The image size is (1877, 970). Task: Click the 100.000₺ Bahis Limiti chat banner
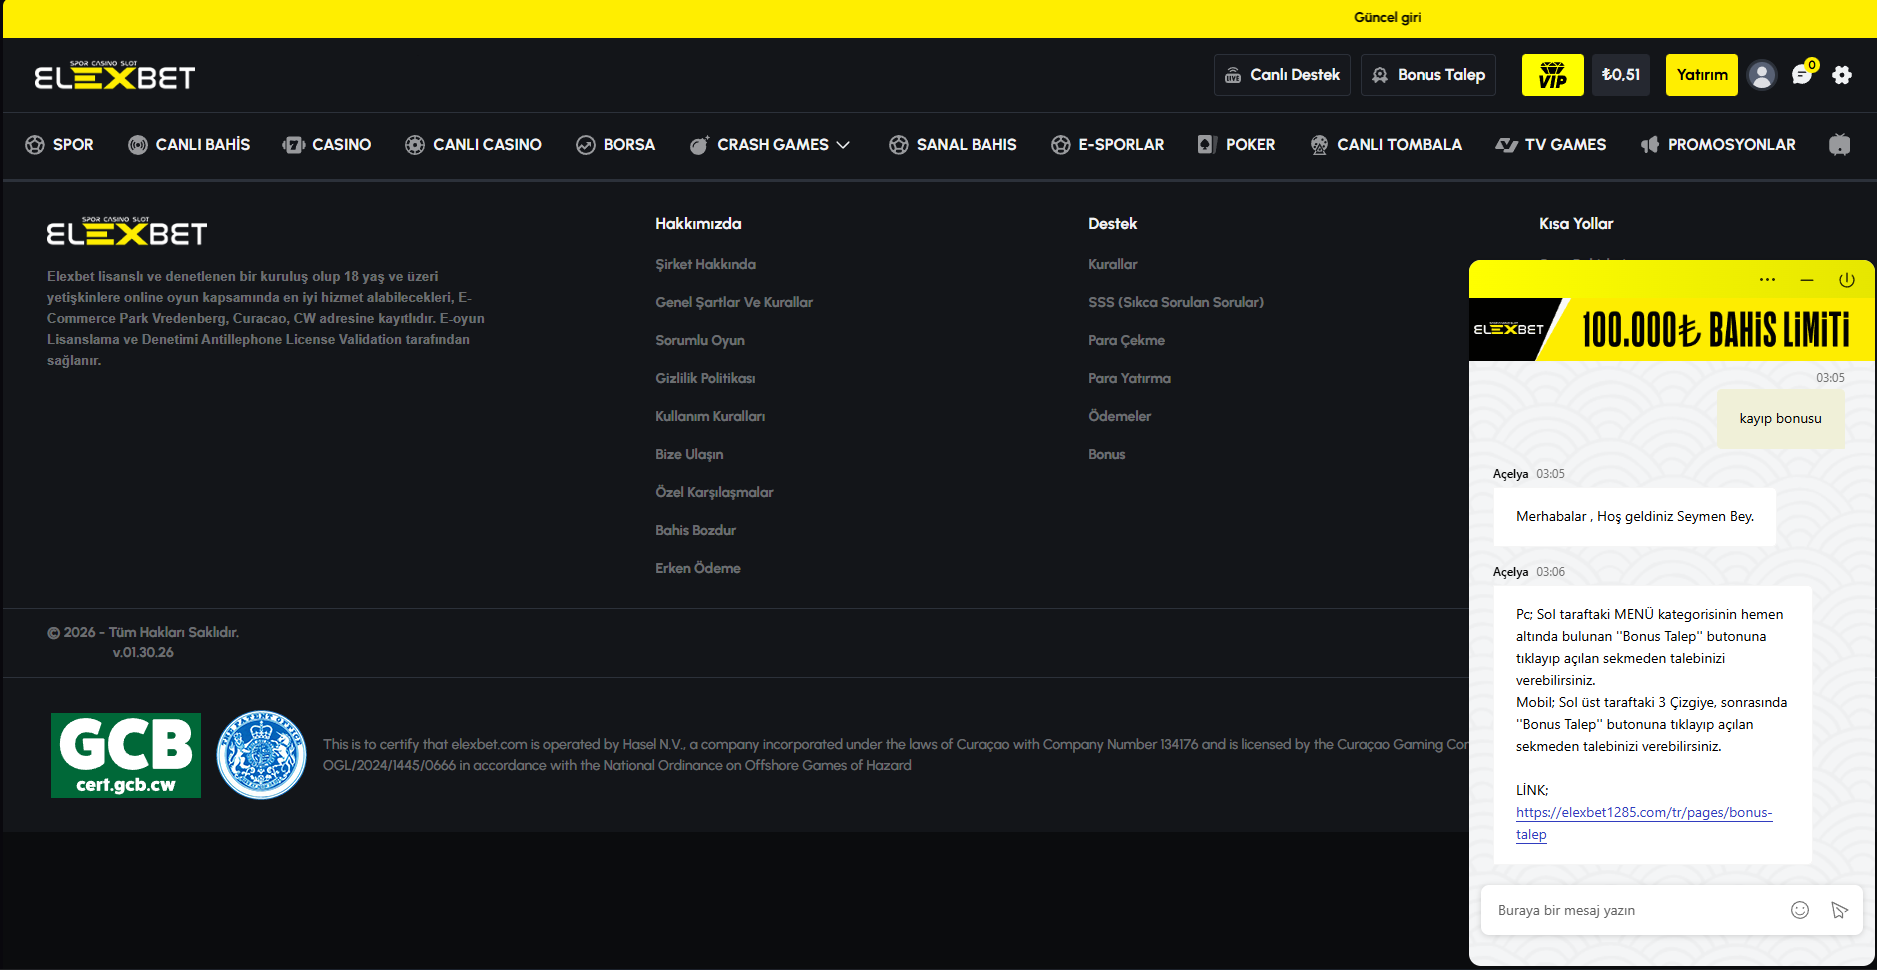(x=1671, y=329)
